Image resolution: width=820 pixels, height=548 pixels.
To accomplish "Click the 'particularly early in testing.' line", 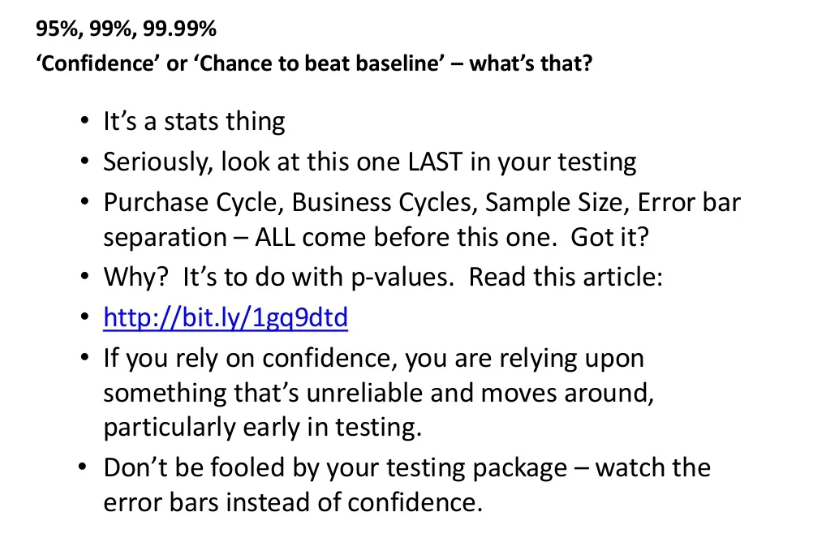I will [x=263, y=427].
